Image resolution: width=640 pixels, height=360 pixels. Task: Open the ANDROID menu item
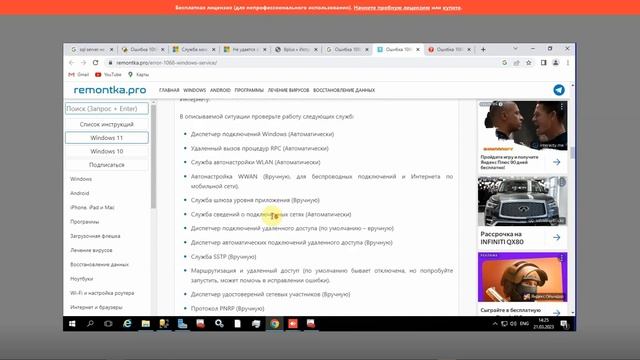220,90
